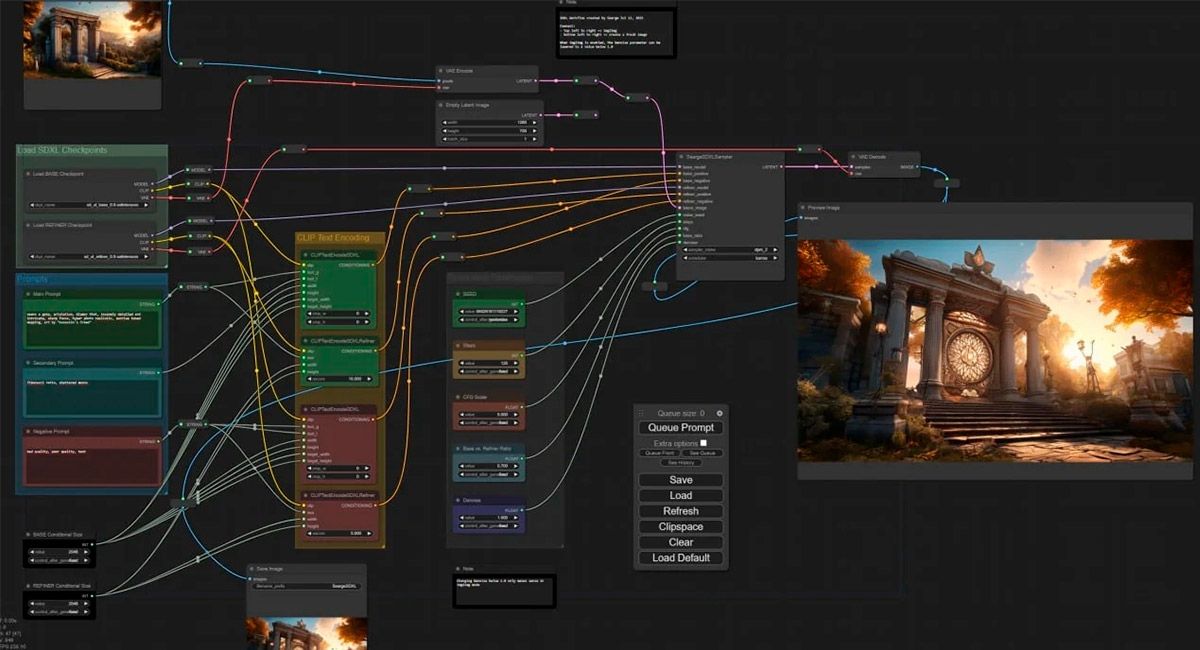The height and width of the screenshot is (650, 1200).
Task: Adjust batch_size in Empty Latent Image
Action: click(x=490, y=139)
